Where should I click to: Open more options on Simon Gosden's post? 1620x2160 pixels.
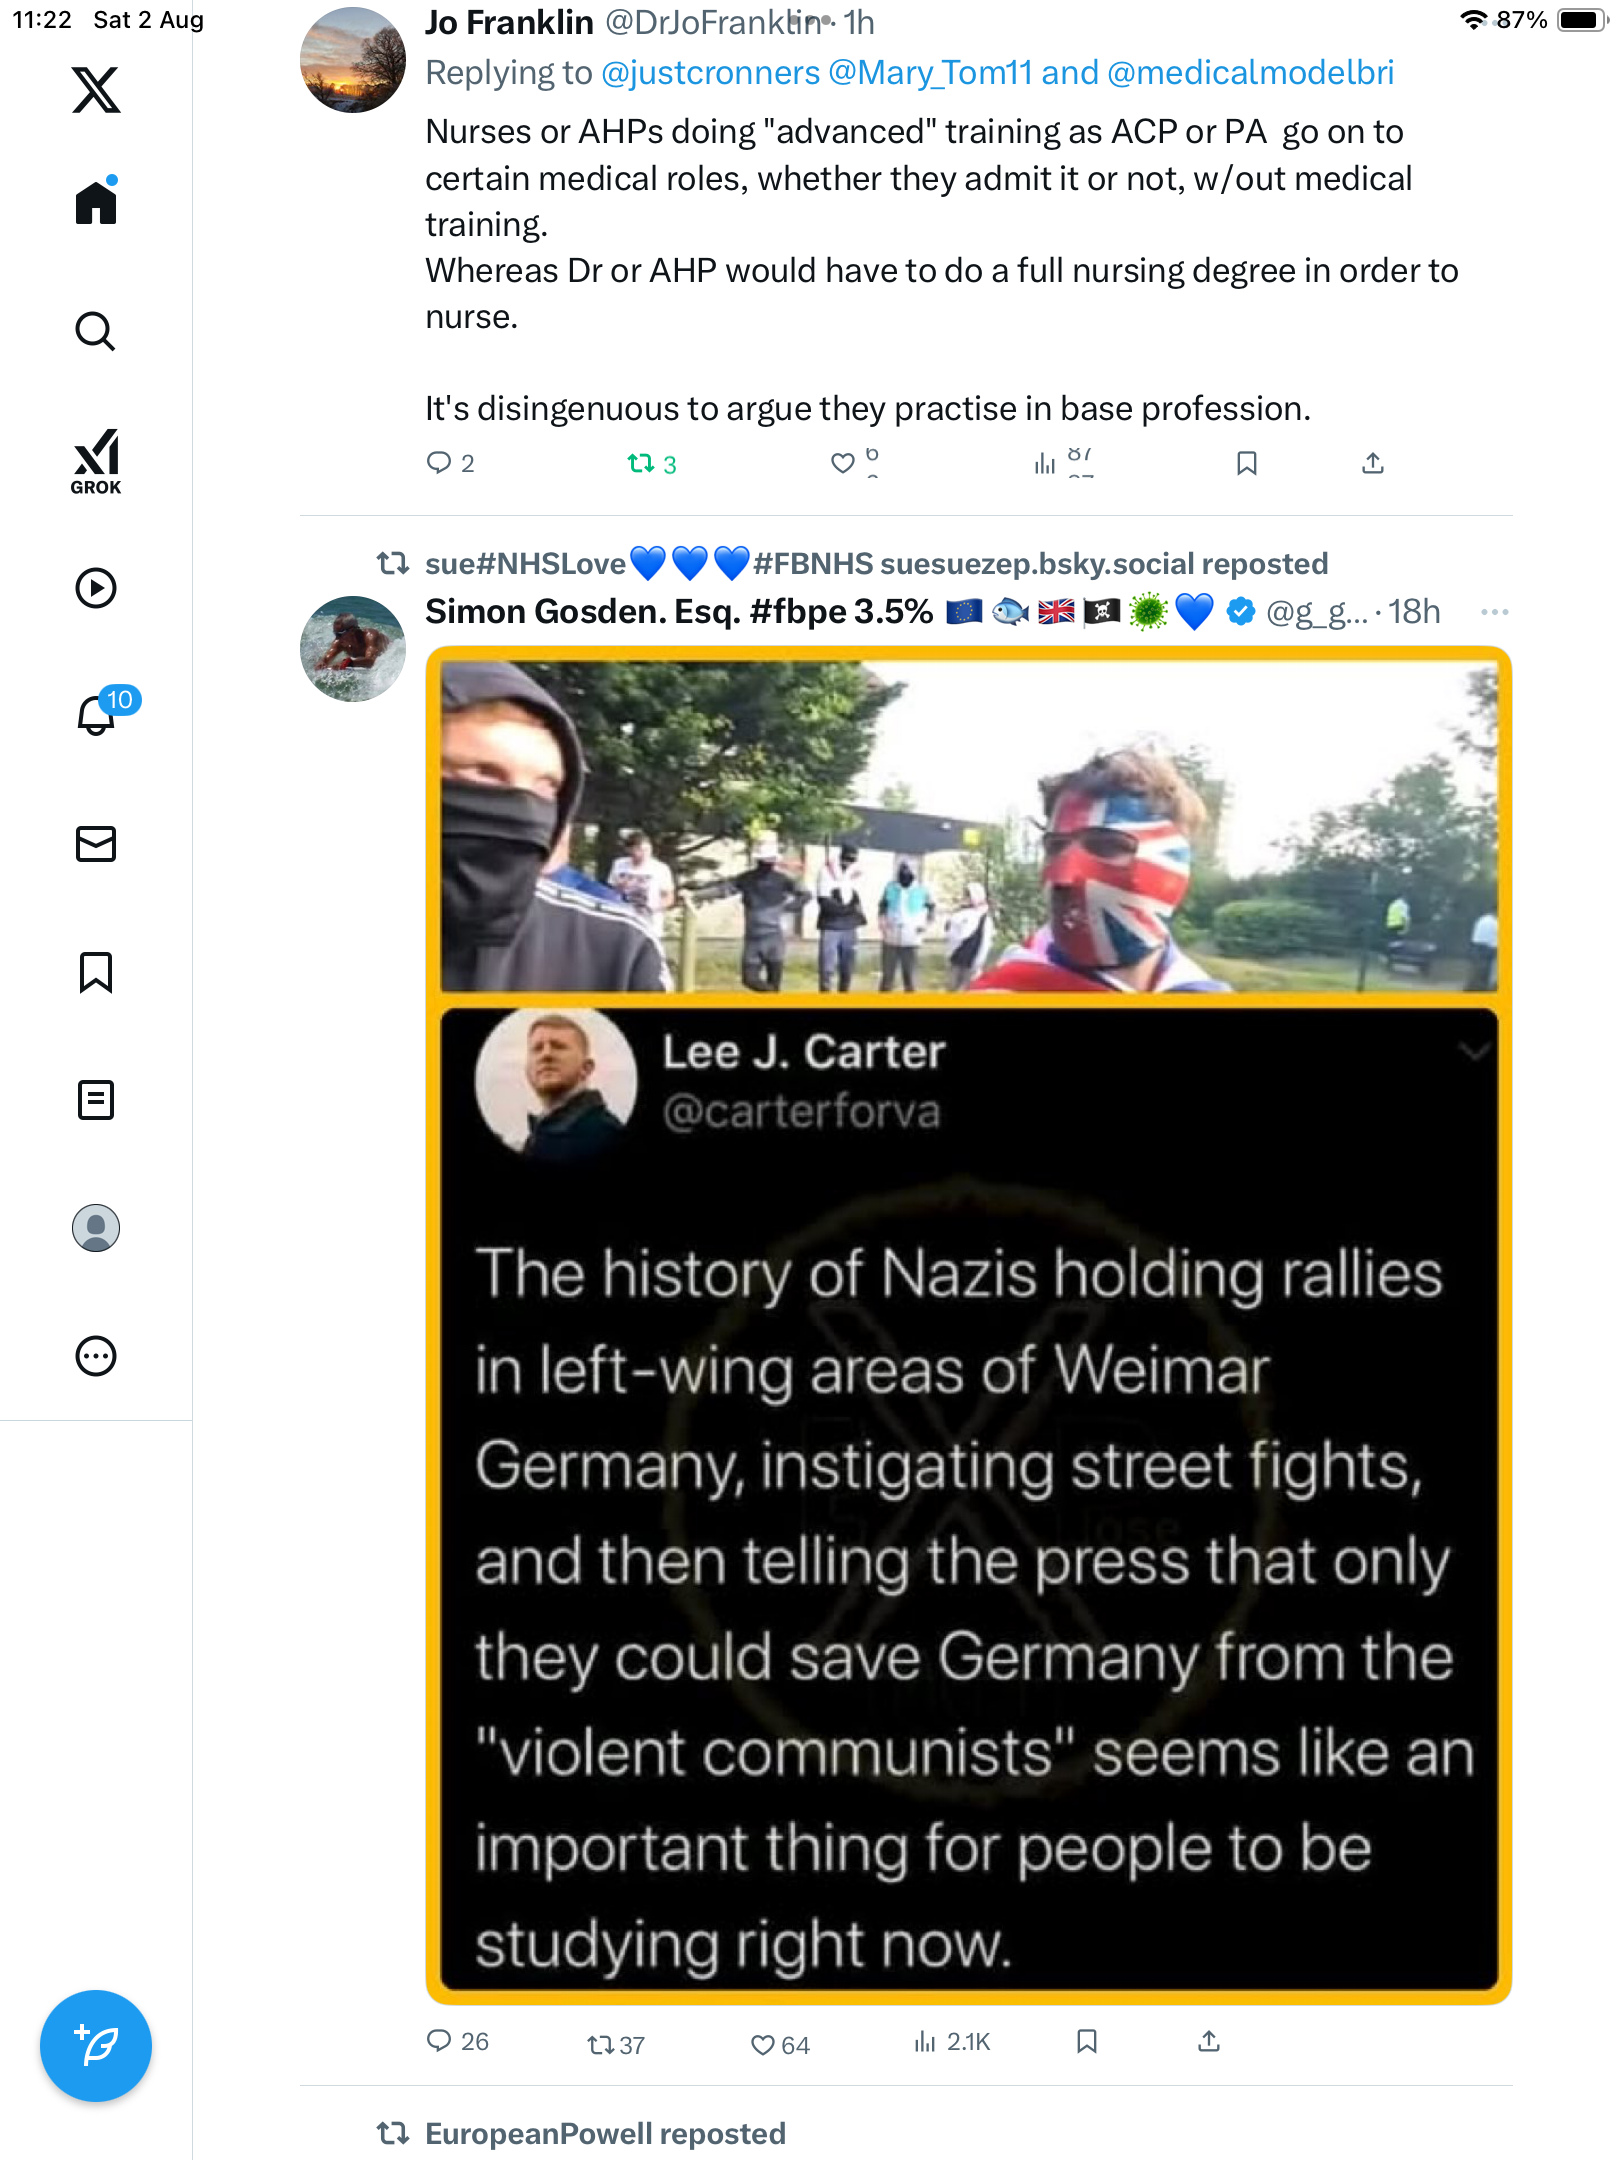(x=1494, y=612)
